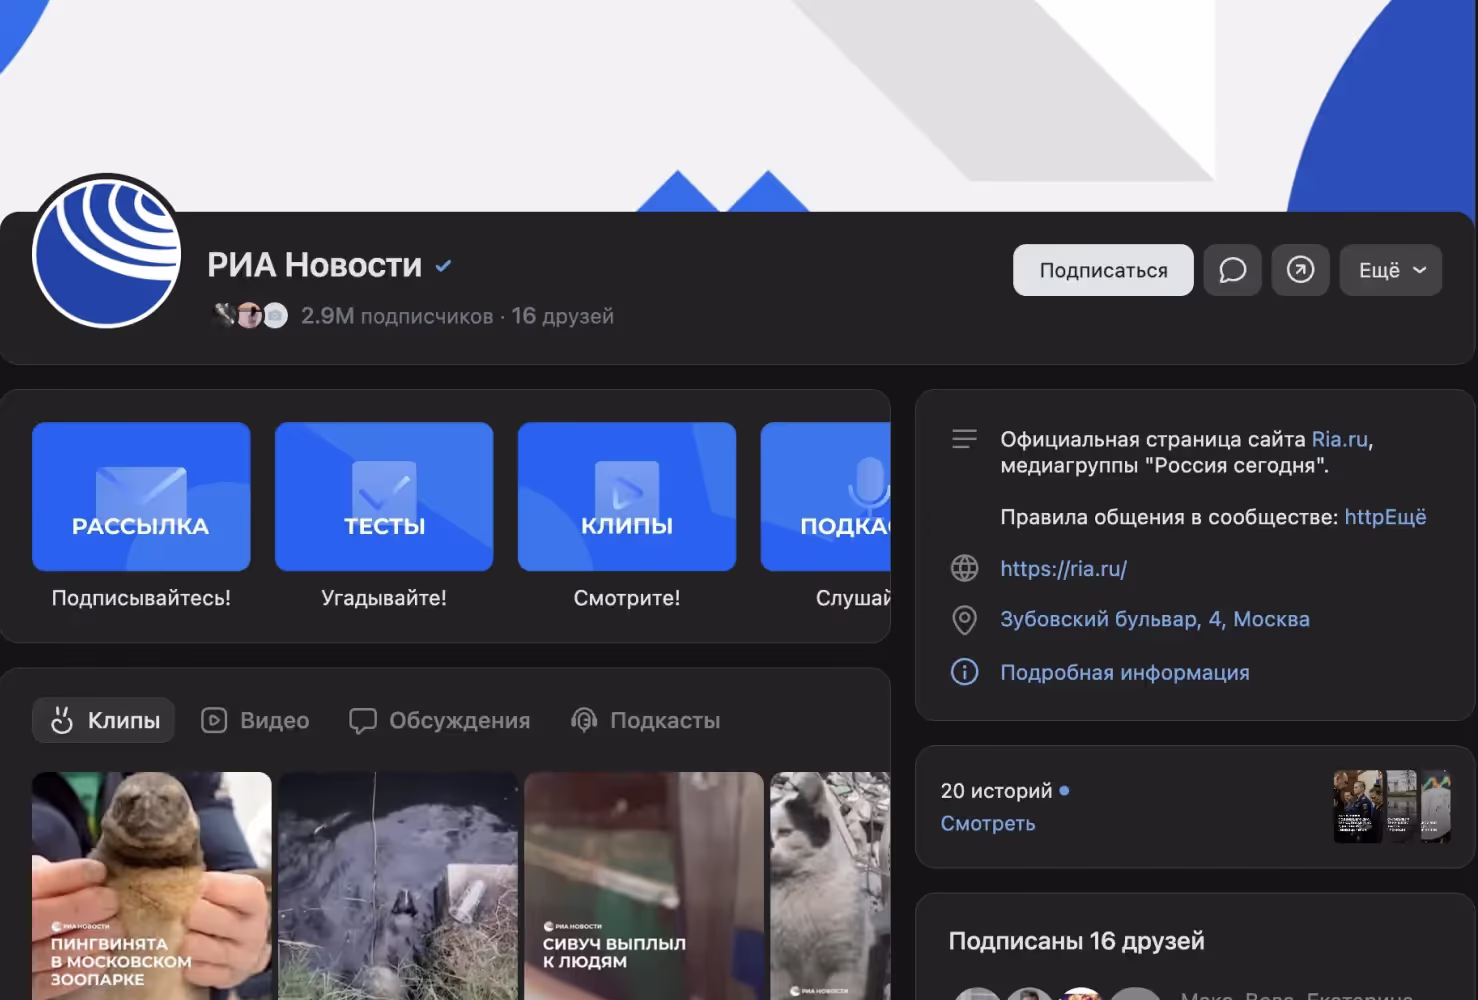The width and height of the screenshot is (1478, 1000).
Task: Switch to the Видео tab
Action: pyautogui.click(x=256, y=721)
